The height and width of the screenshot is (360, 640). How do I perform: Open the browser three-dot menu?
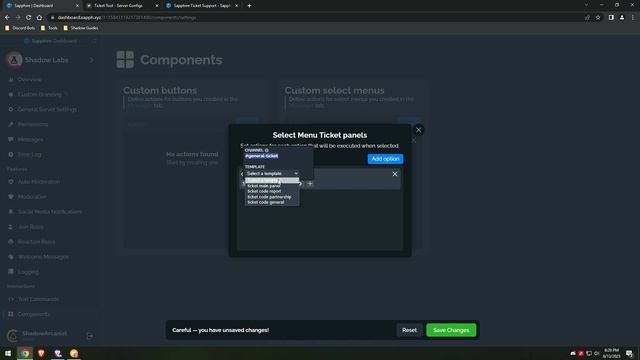point(633,18)
